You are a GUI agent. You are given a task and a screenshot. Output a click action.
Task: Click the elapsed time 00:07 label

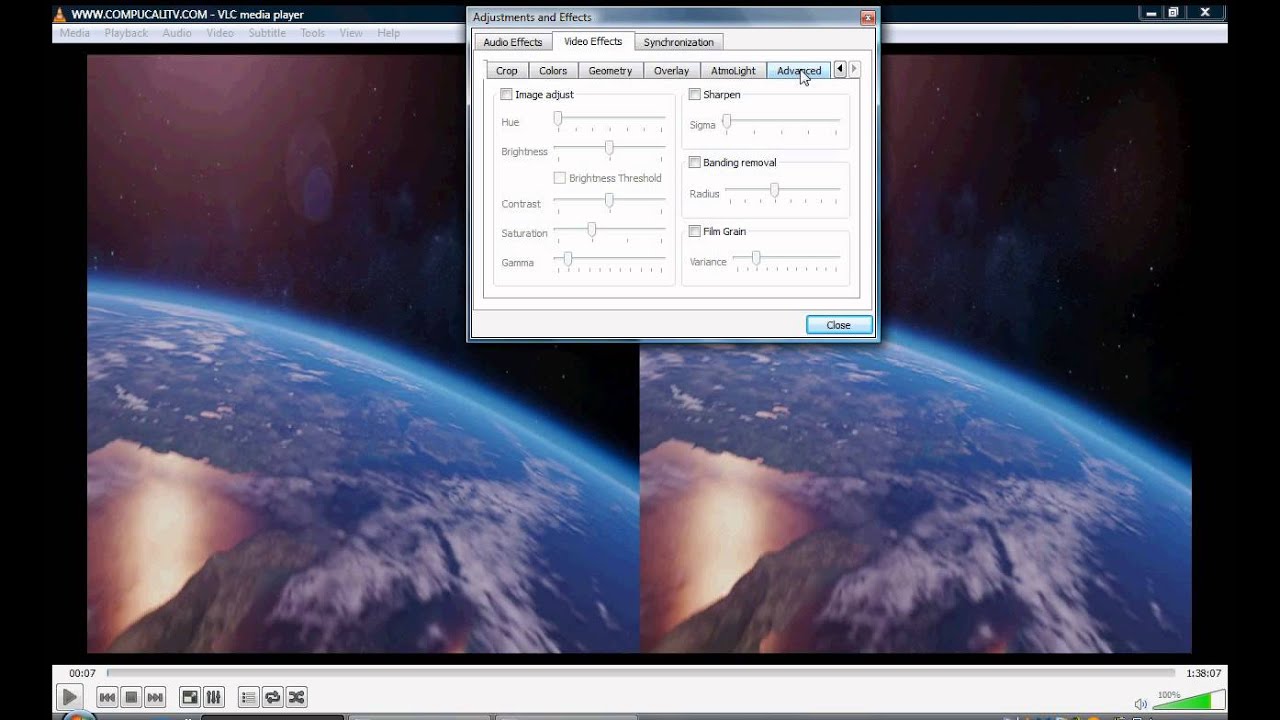click(82, 673)
